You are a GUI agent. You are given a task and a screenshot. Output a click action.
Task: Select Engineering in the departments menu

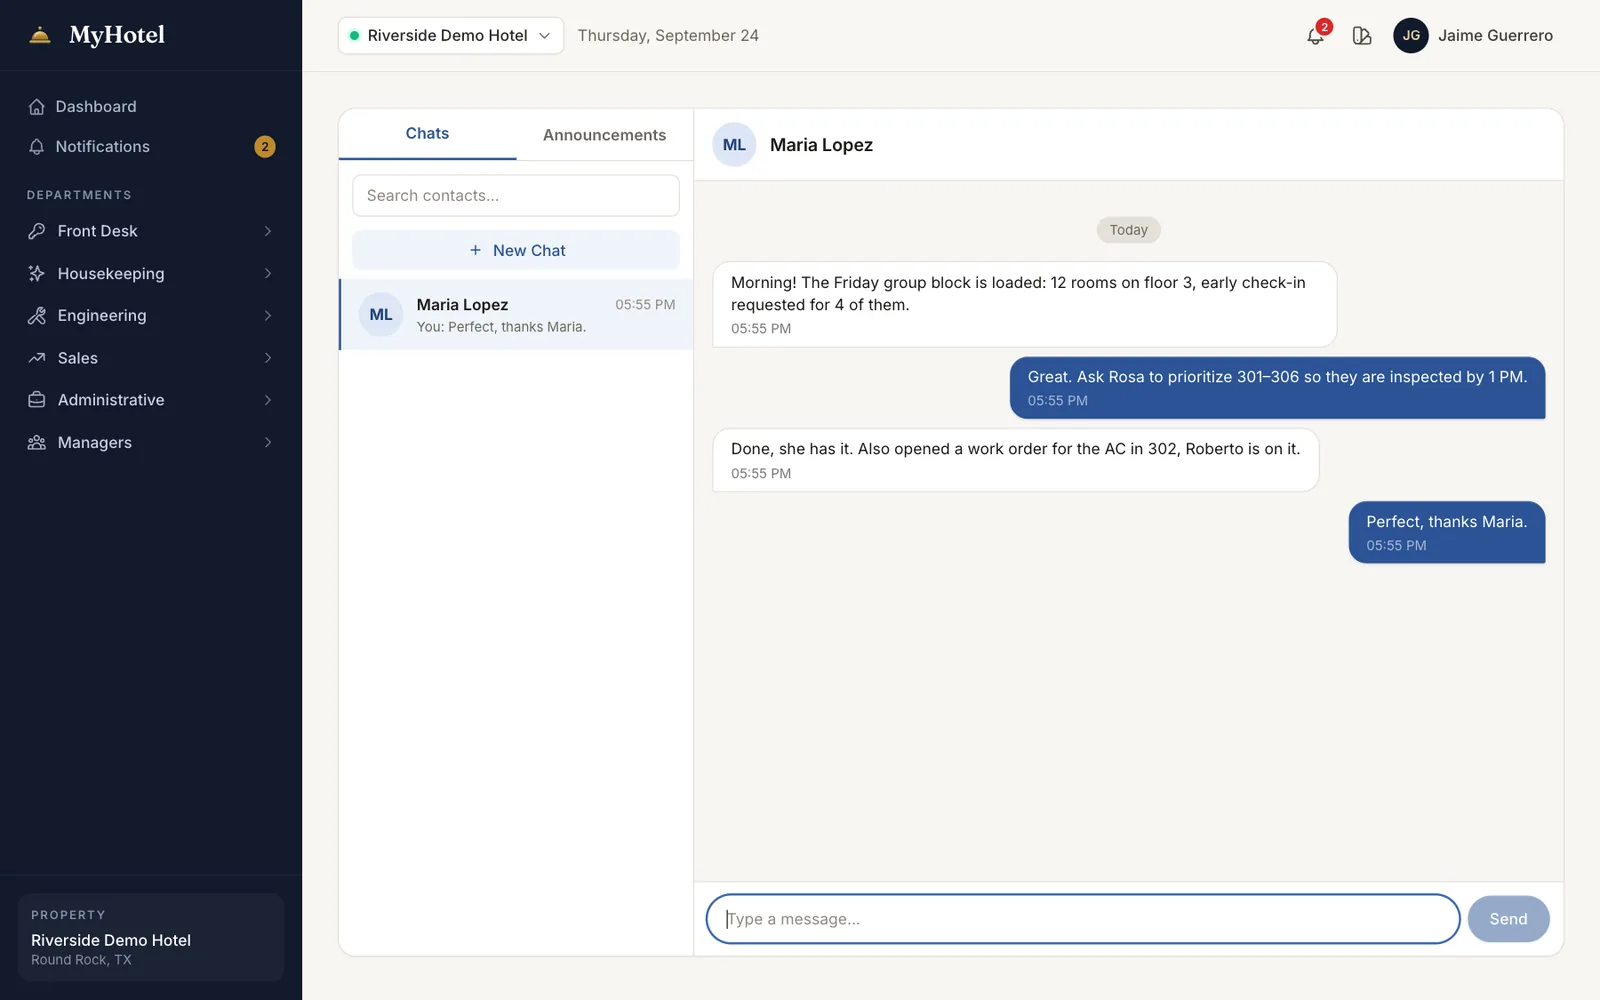click(151, 315)
